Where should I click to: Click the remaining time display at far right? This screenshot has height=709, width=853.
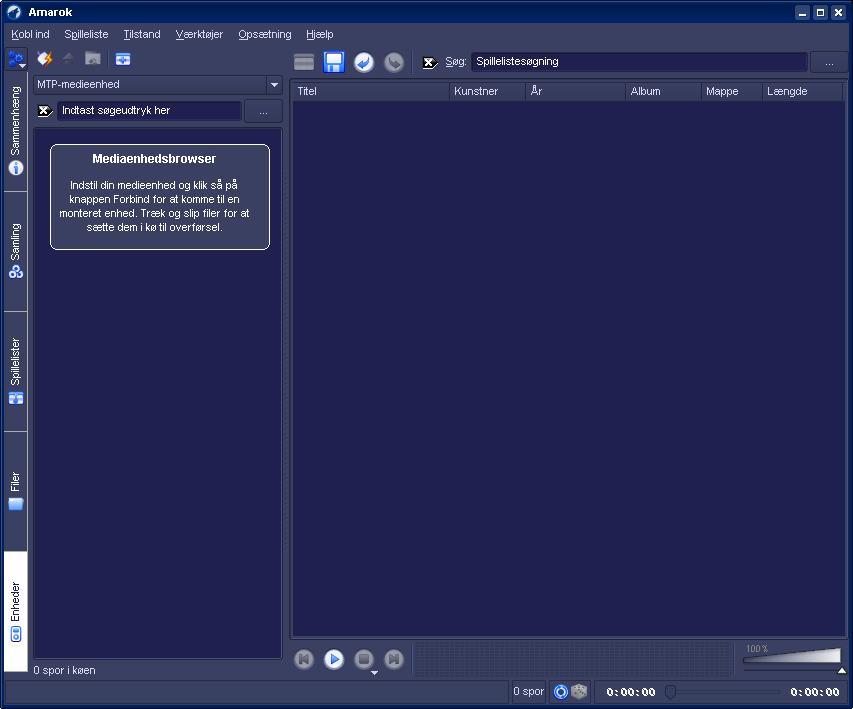click(x=815, y=692)
